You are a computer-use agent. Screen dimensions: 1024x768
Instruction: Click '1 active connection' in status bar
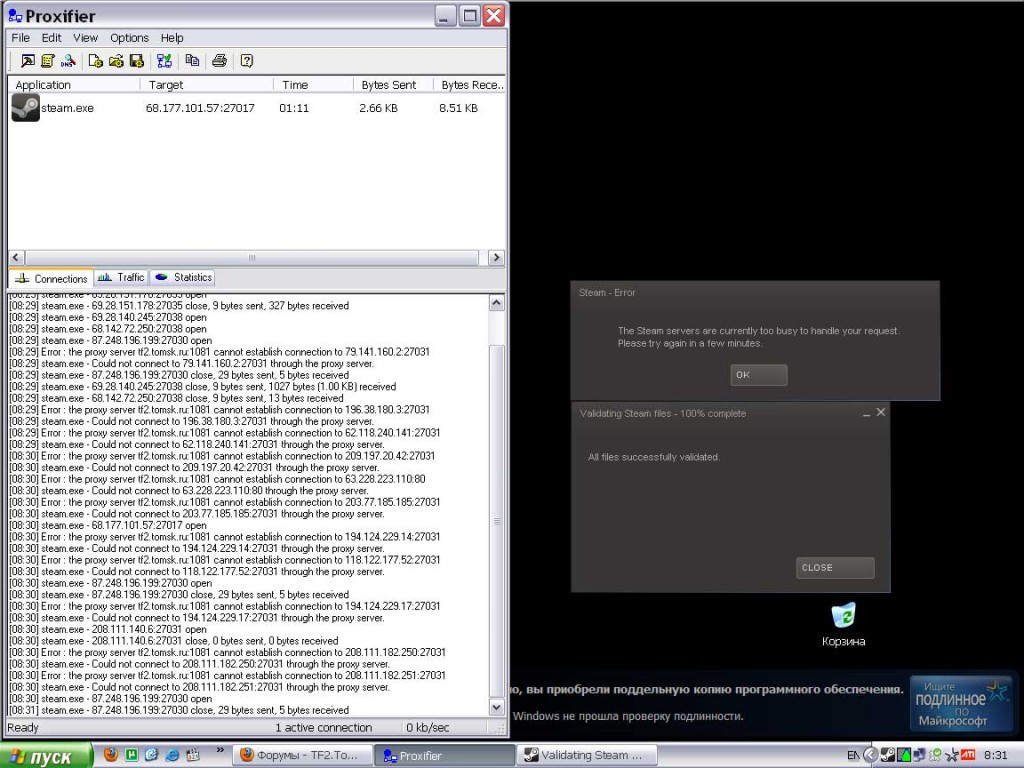tap(323, 728)
